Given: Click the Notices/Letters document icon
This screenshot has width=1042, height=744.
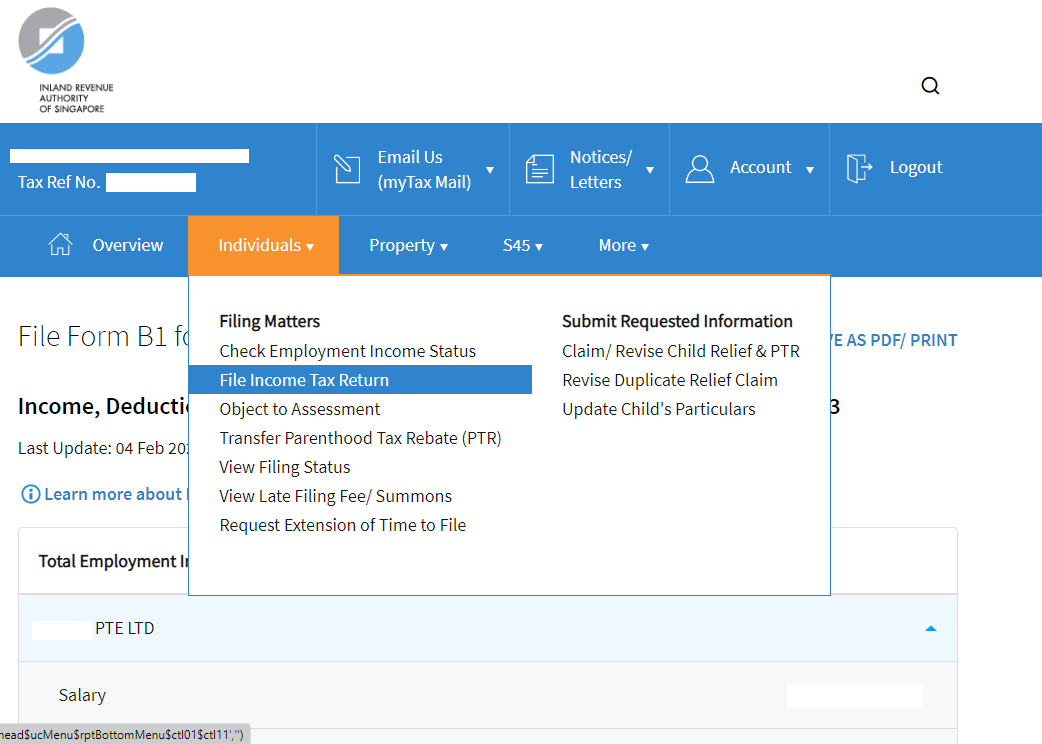Looking at the screenshot, I should click(x=540, y=169).
